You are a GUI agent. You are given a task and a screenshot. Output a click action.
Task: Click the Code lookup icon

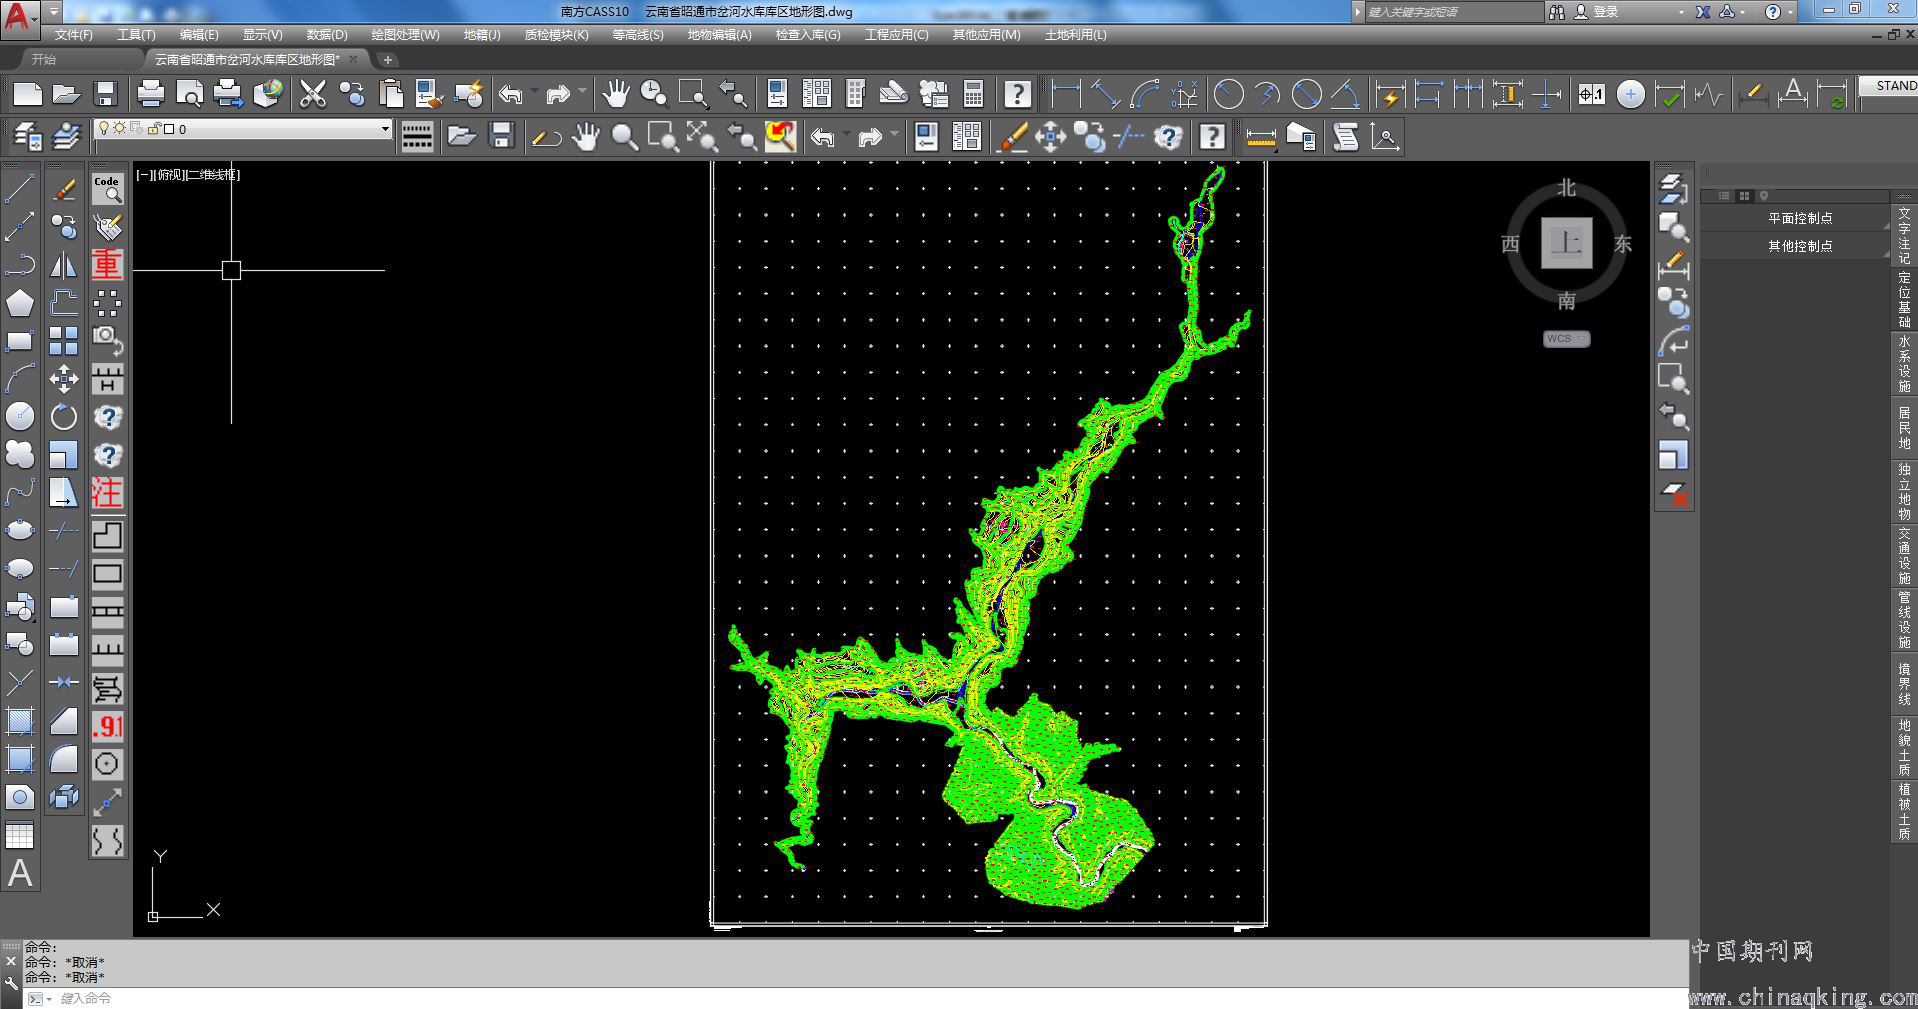[107, 188]
